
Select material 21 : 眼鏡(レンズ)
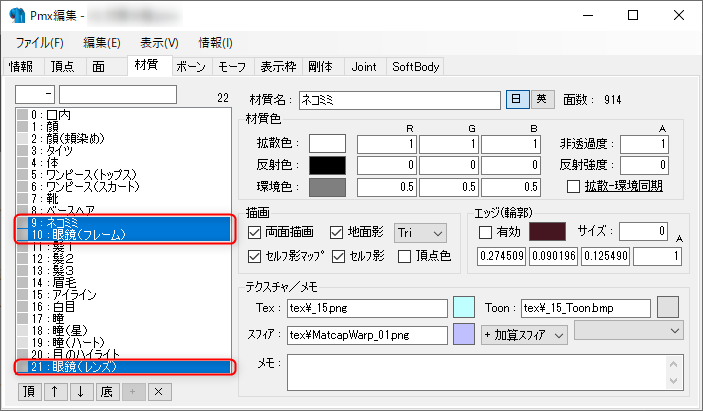pos(123,367)
